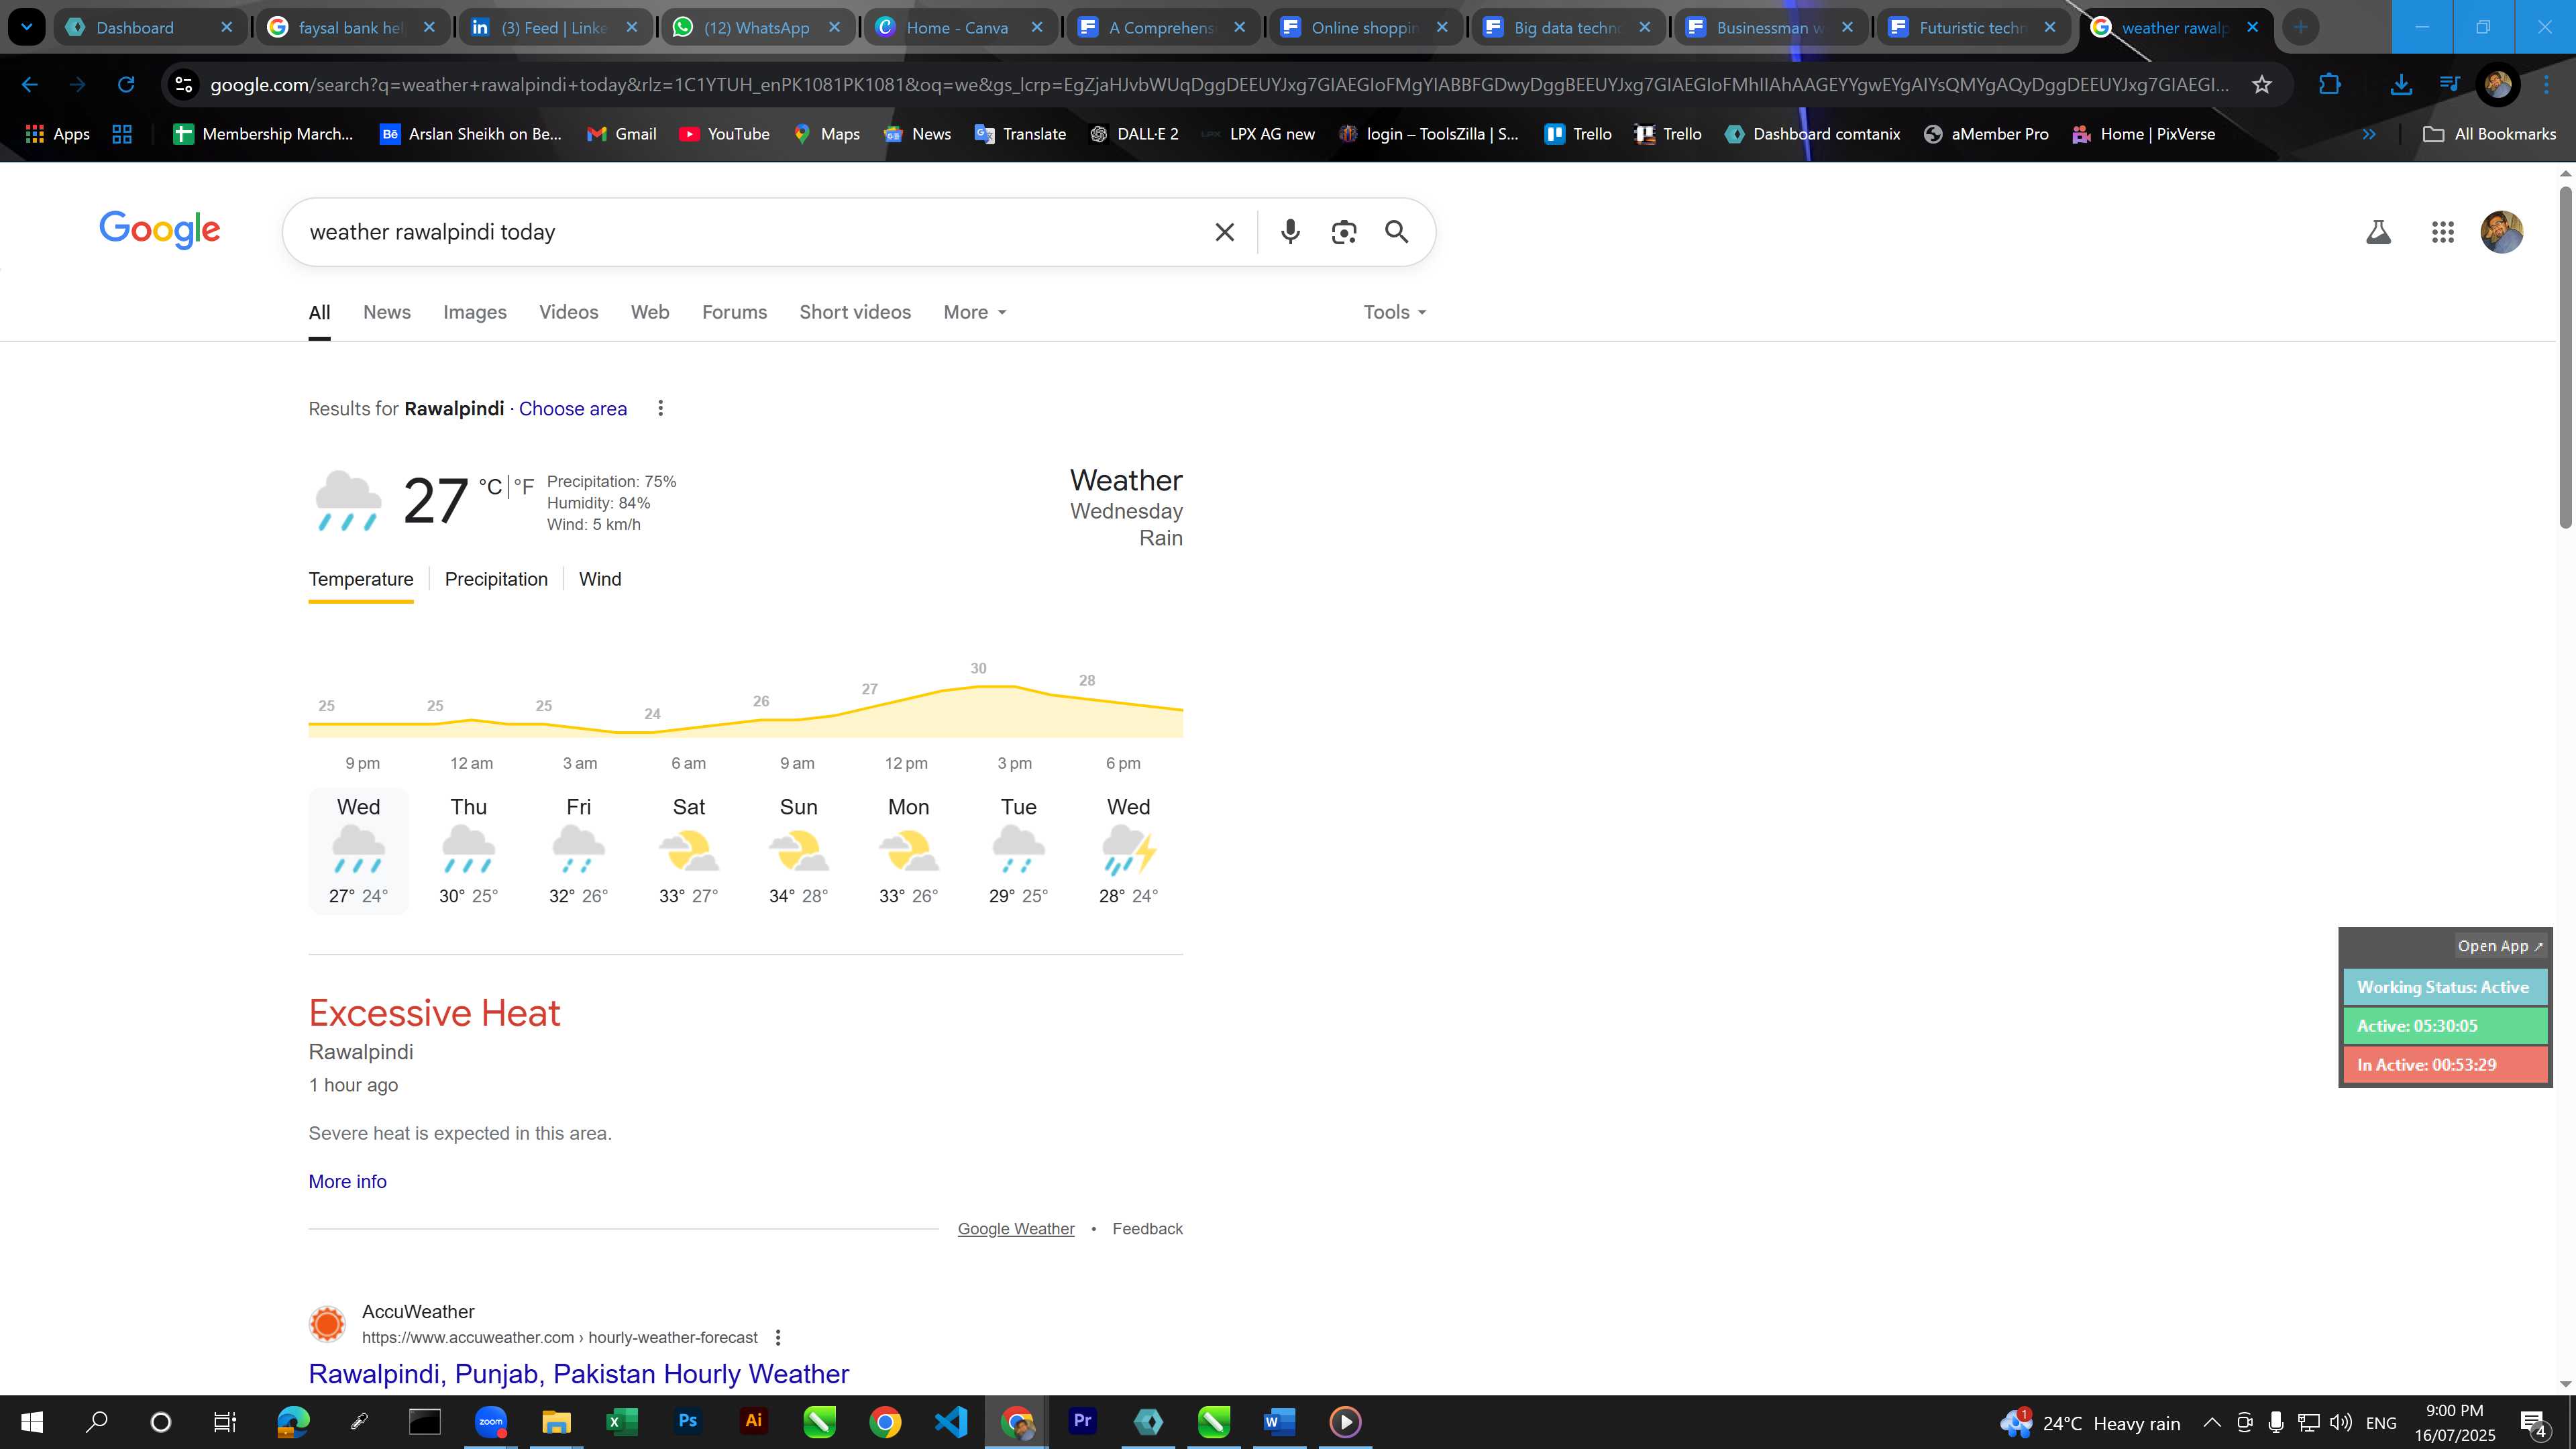This screenshot has height=1449, width=2576.
Task: Select Sat forecast day
Action: pyautogui.click(x=688, y=851)
